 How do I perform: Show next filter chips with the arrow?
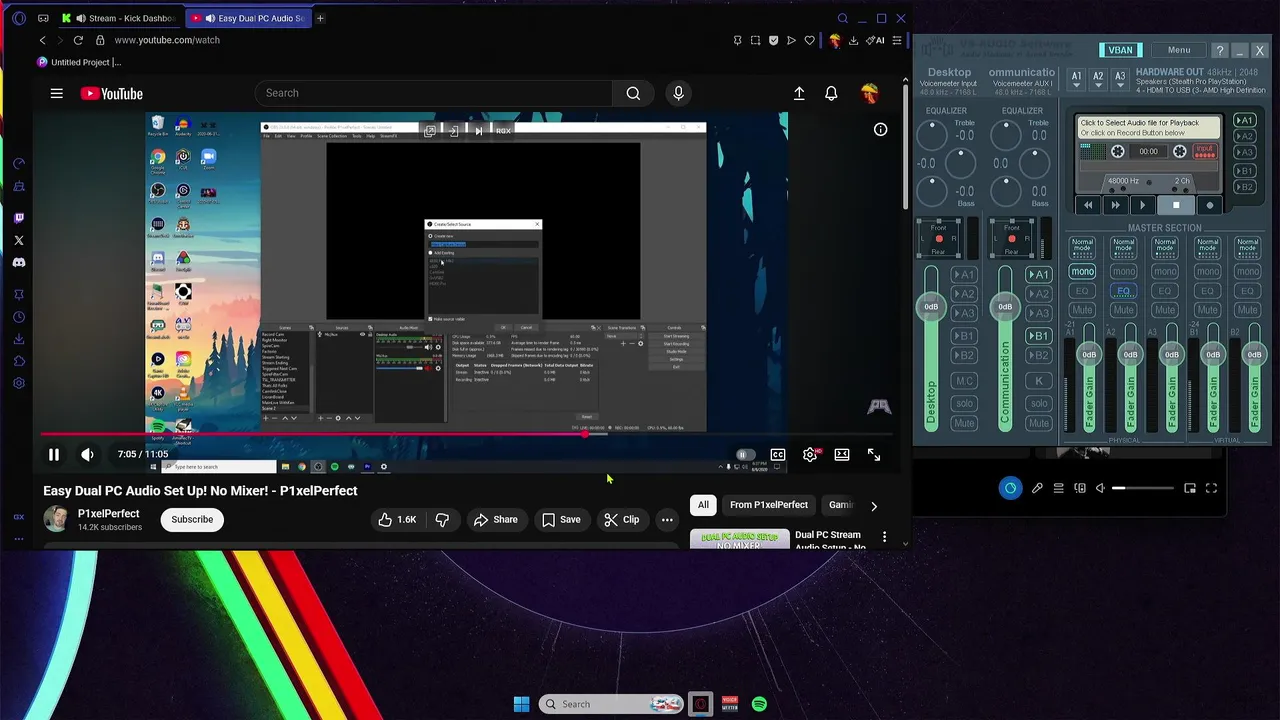pos(874,506)
